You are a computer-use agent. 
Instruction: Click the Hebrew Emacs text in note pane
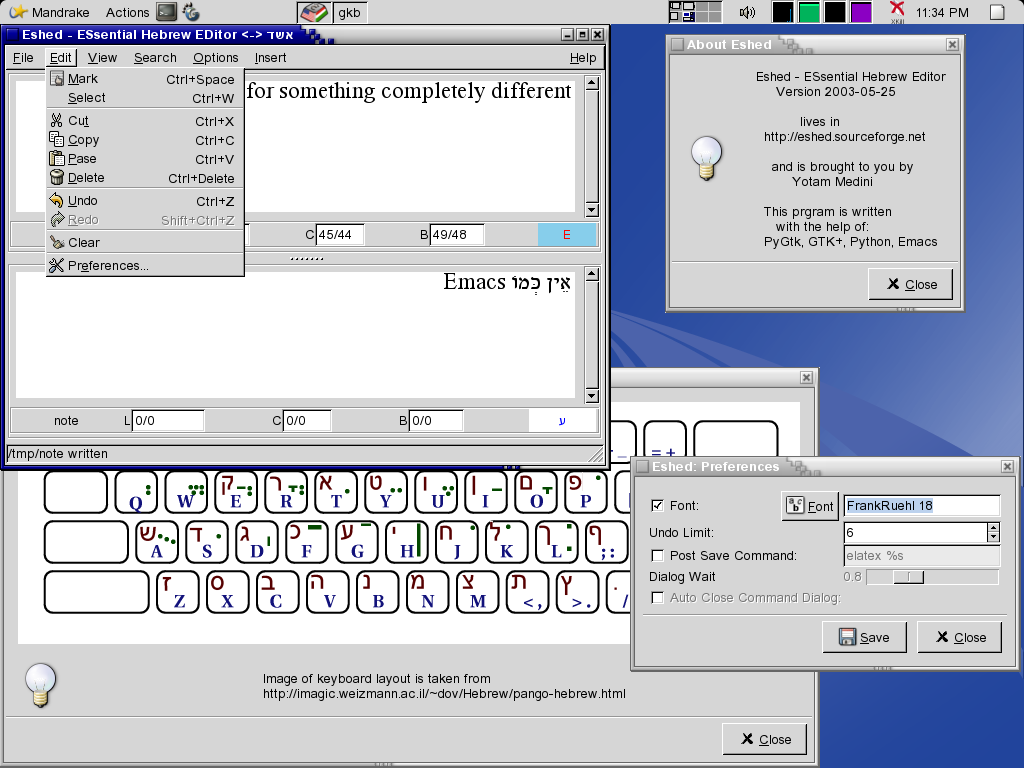[x=507, y=283]
